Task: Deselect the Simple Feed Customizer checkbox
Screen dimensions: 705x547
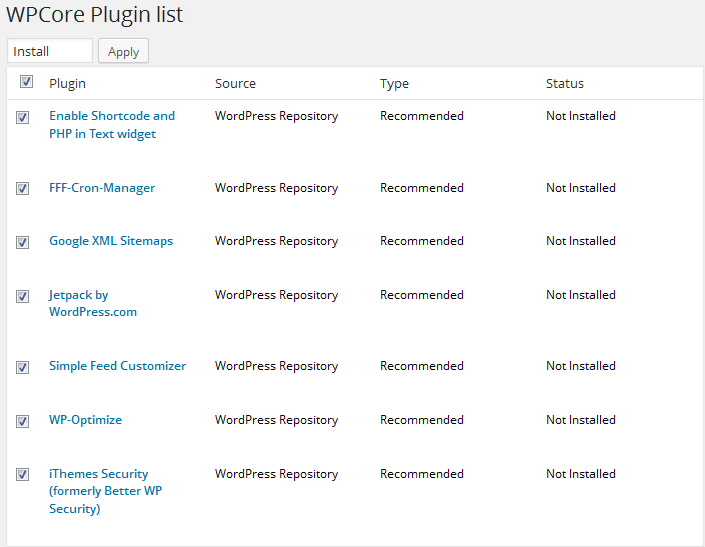Action: click(23, 367)
